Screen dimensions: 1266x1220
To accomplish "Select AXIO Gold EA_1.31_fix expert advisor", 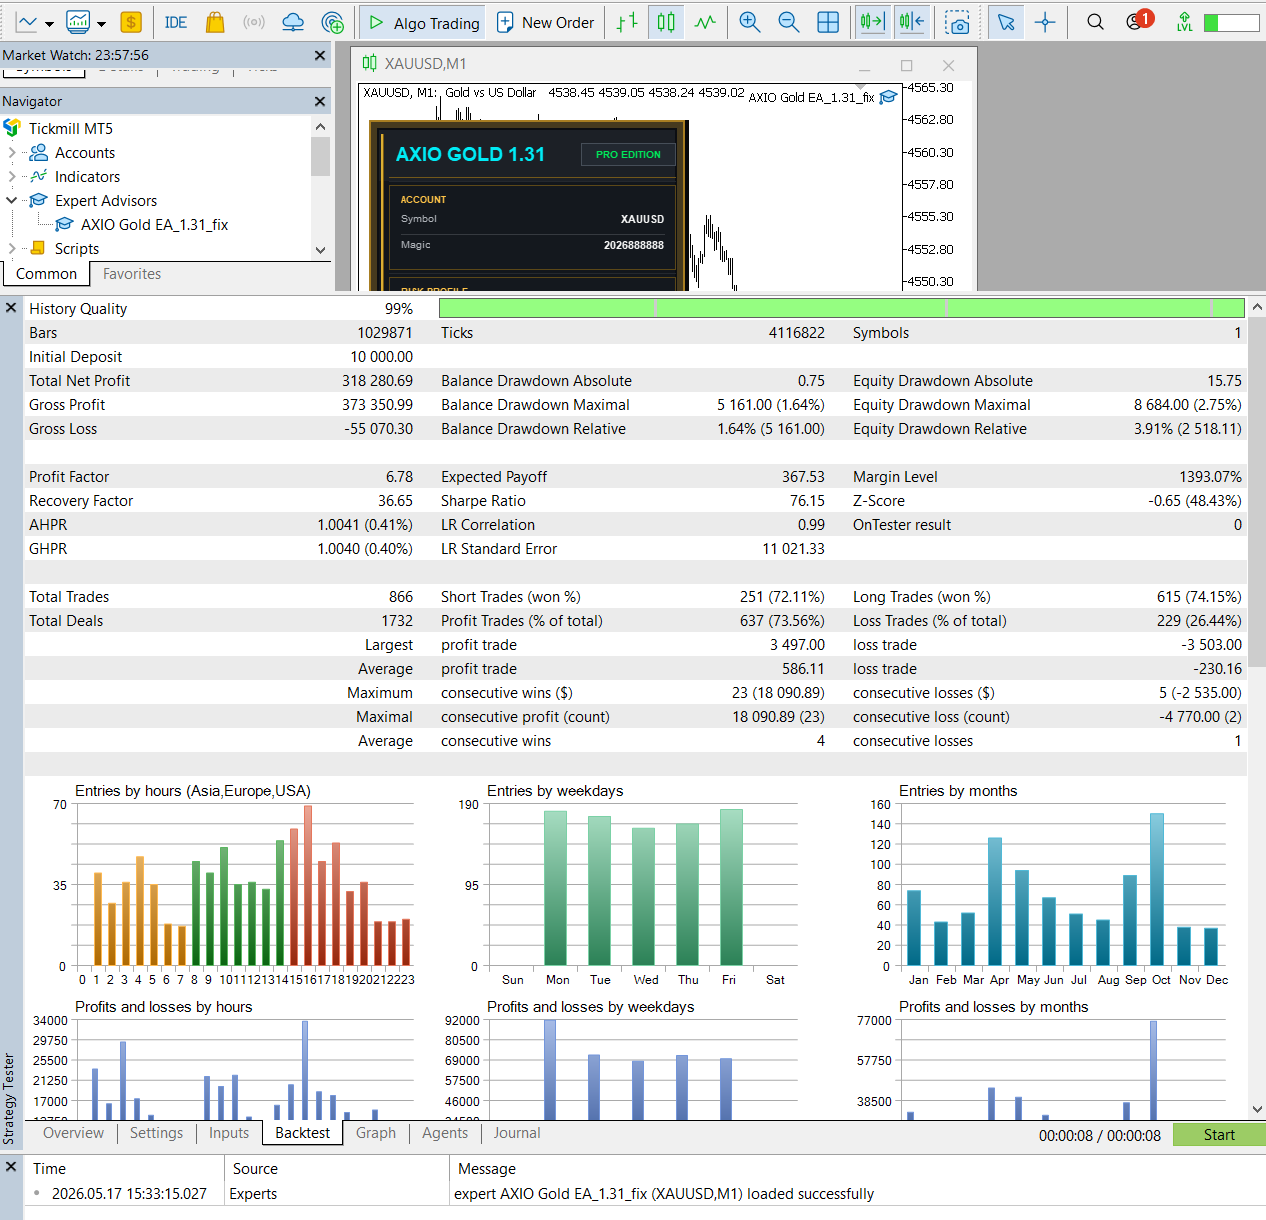I will click(154, 224).
